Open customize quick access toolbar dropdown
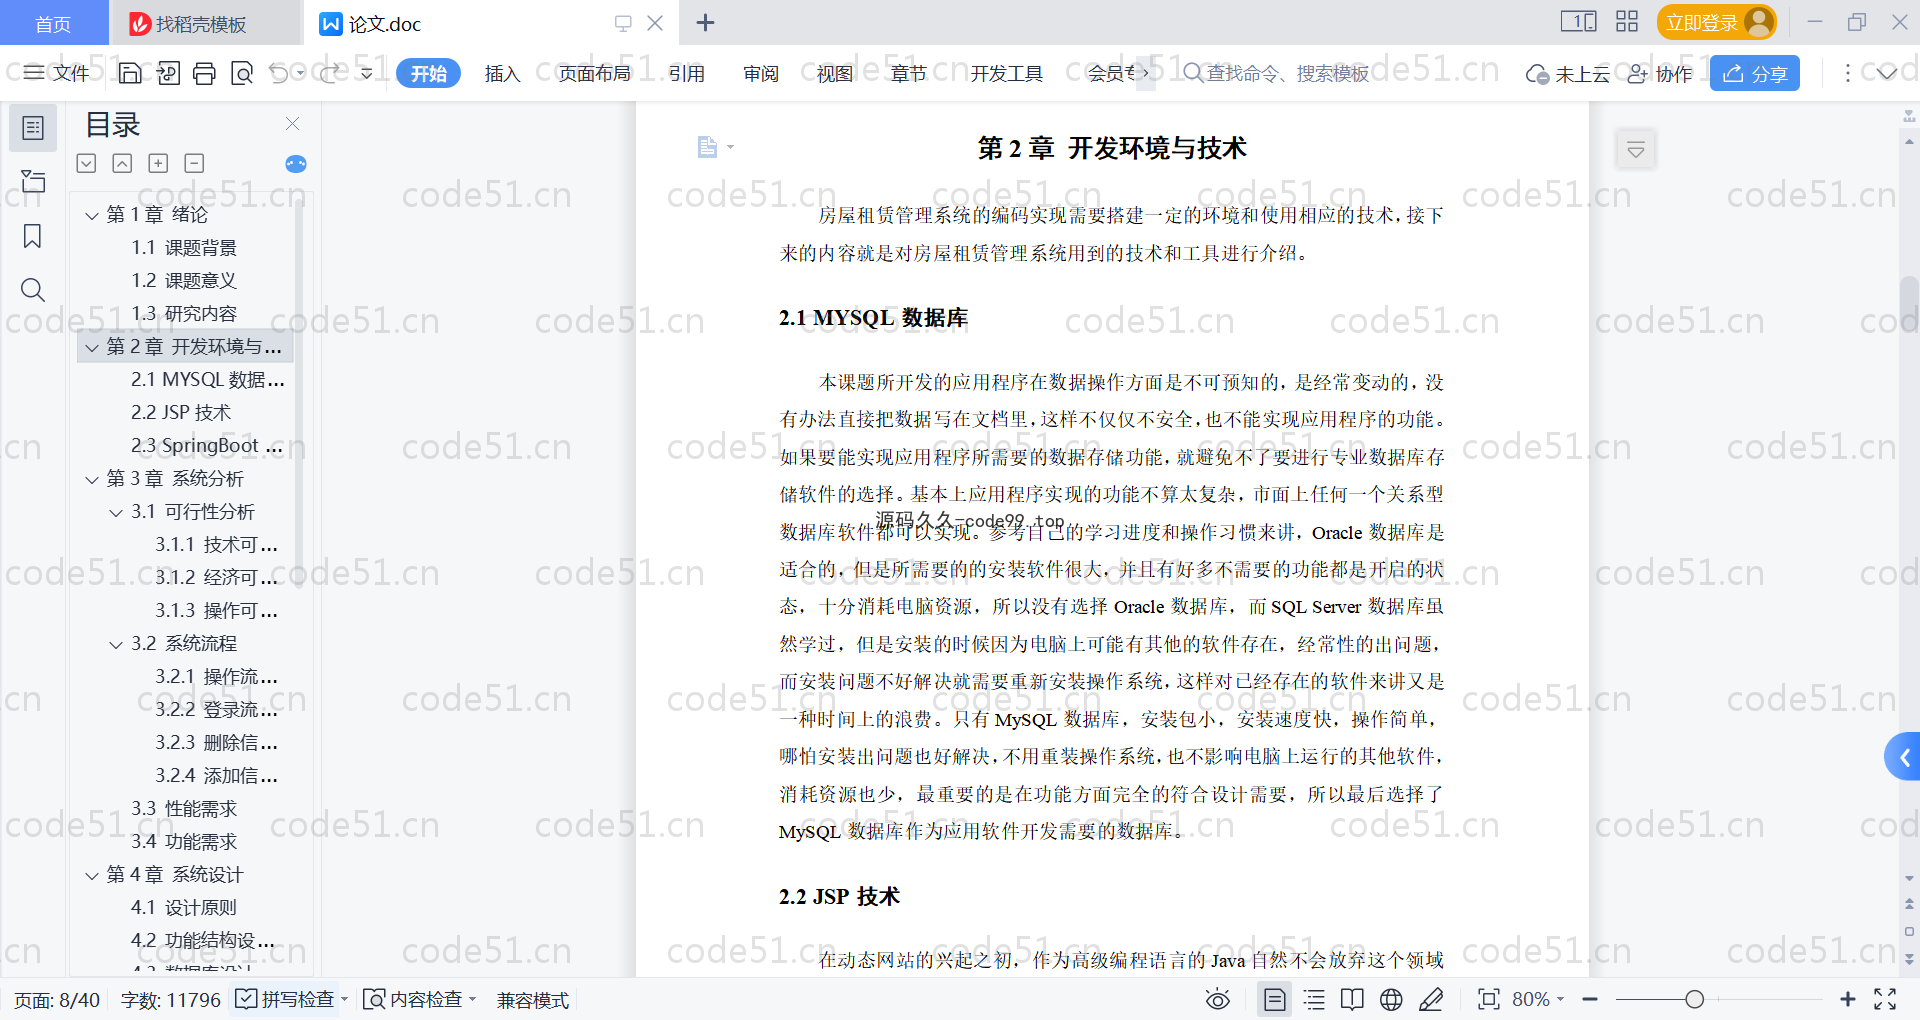The width and height of the screenshot is (1920, 1020). point(367,73)
